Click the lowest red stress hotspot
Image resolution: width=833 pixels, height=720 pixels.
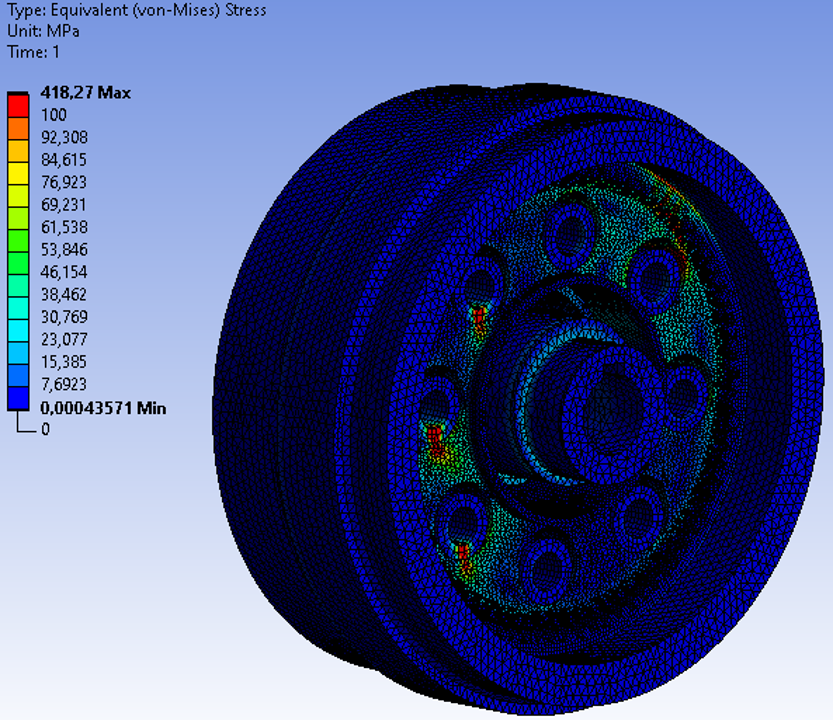click(464, 555)
